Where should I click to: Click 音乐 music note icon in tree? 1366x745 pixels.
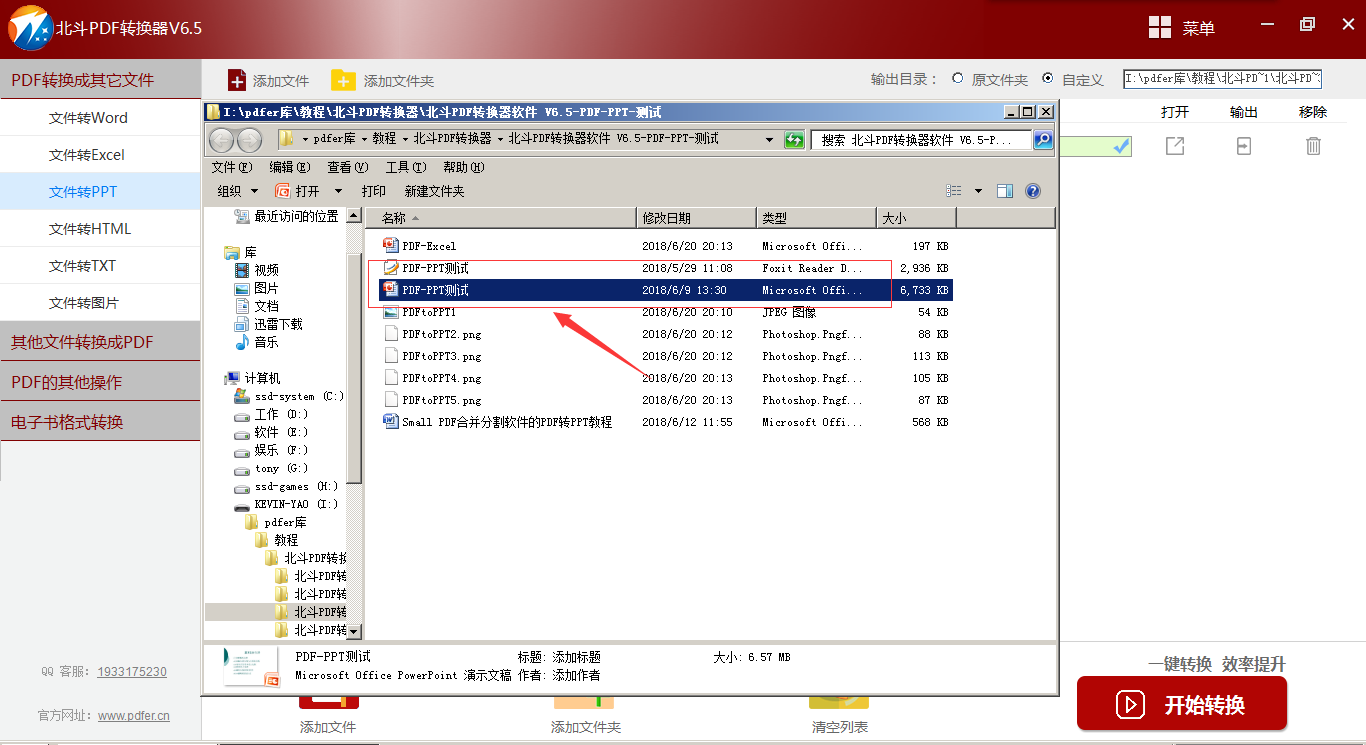click(242, 342)
